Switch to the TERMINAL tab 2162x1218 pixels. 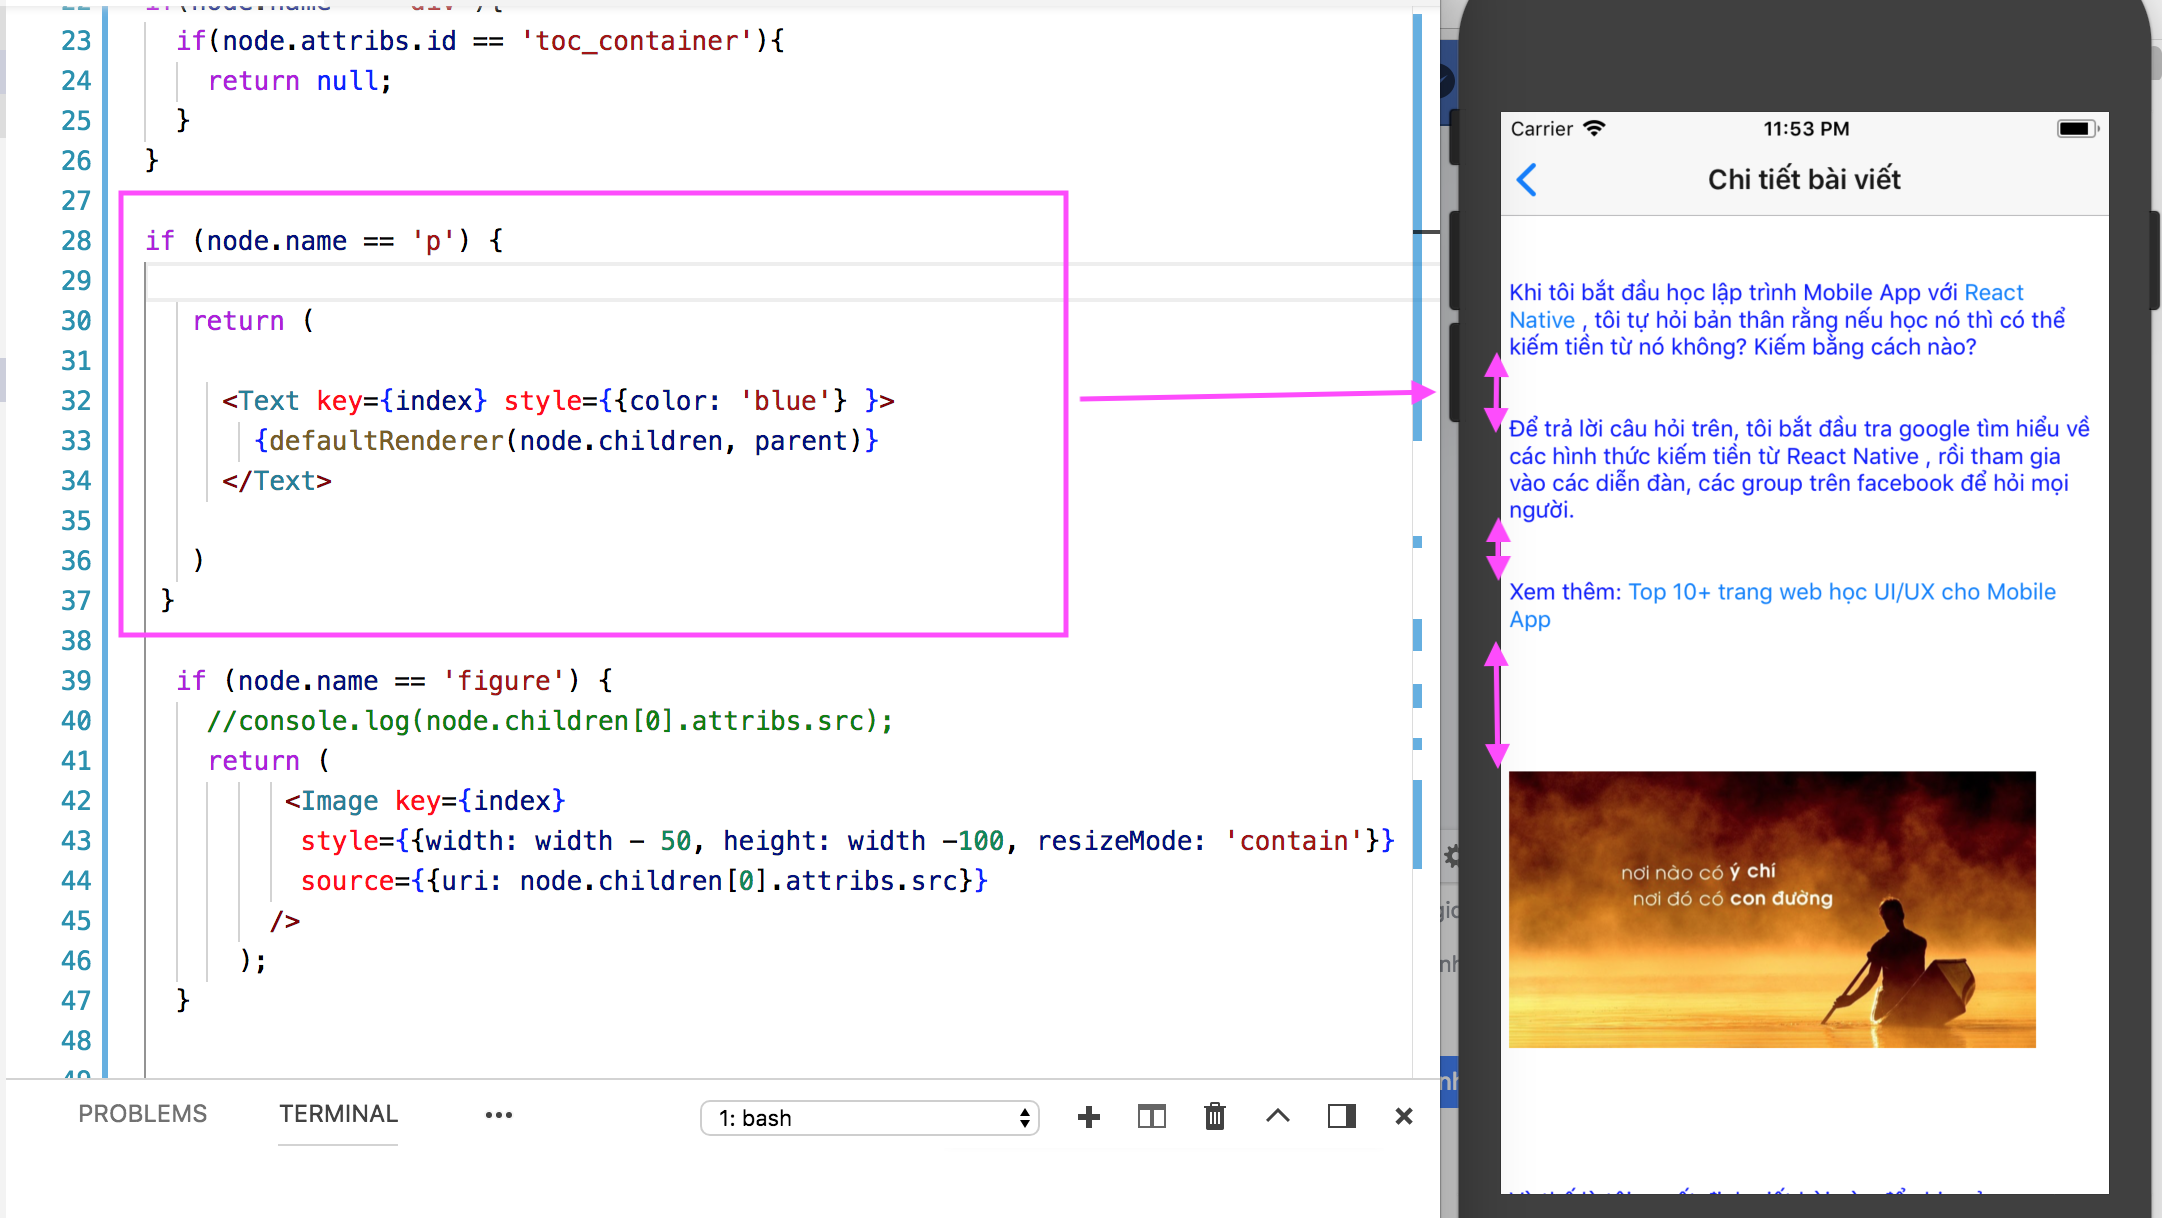tap(338, 1114)
